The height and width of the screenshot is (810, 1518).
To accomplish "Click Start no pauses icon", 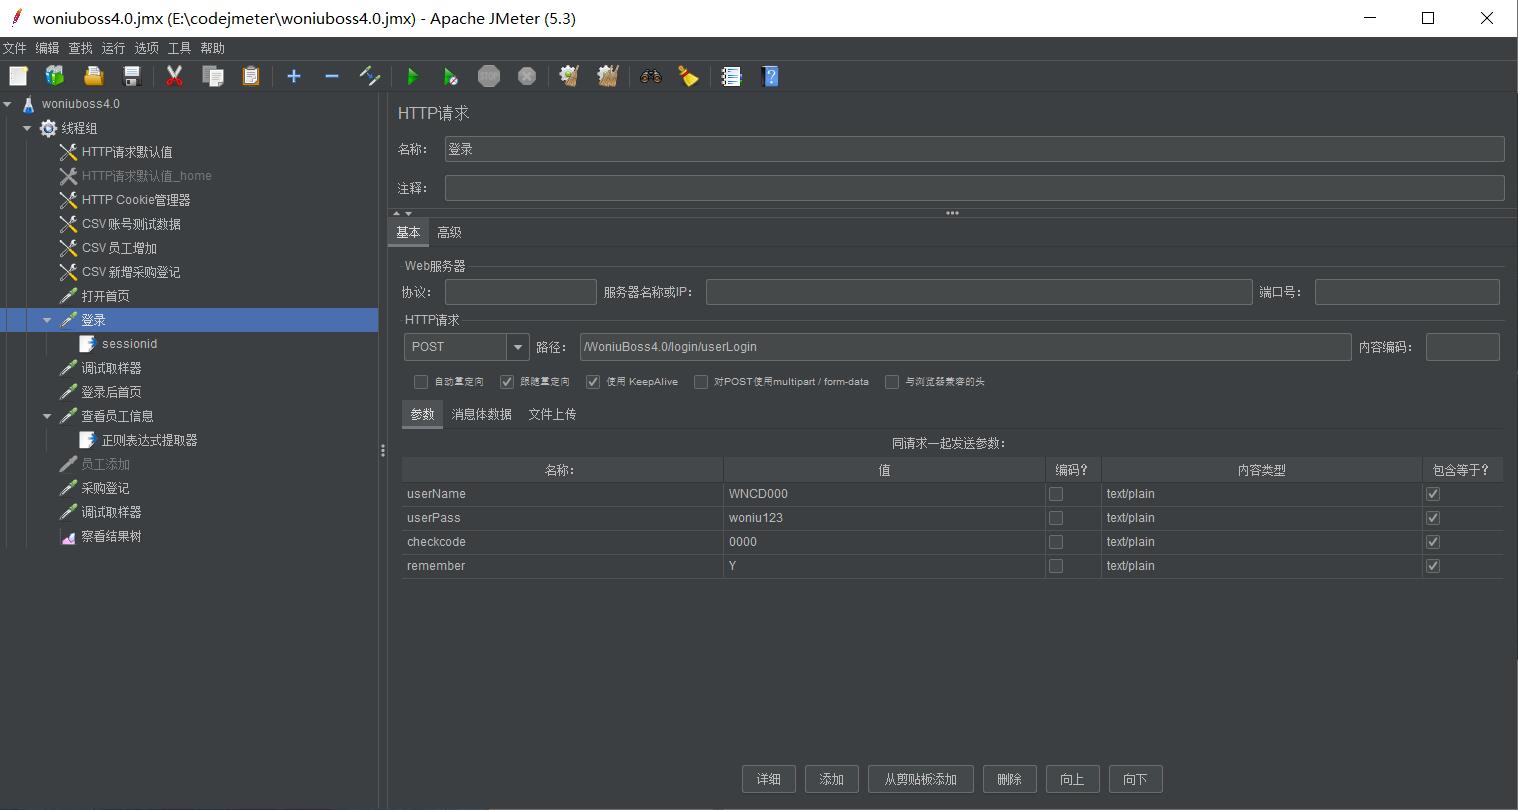I will point(450,76).
